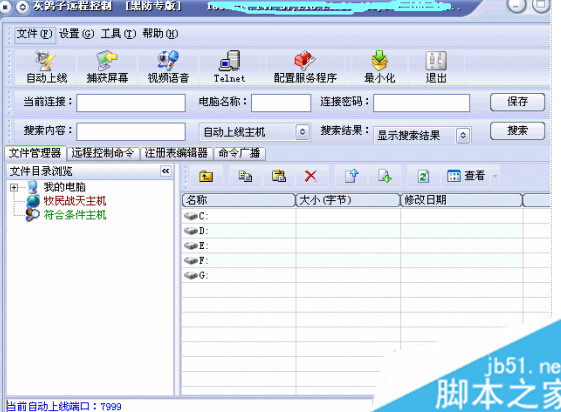Image resolution: width=561 pixels, height=412 pixels.
Task: Click the 保存 button
Action: (x=517, y=102)
